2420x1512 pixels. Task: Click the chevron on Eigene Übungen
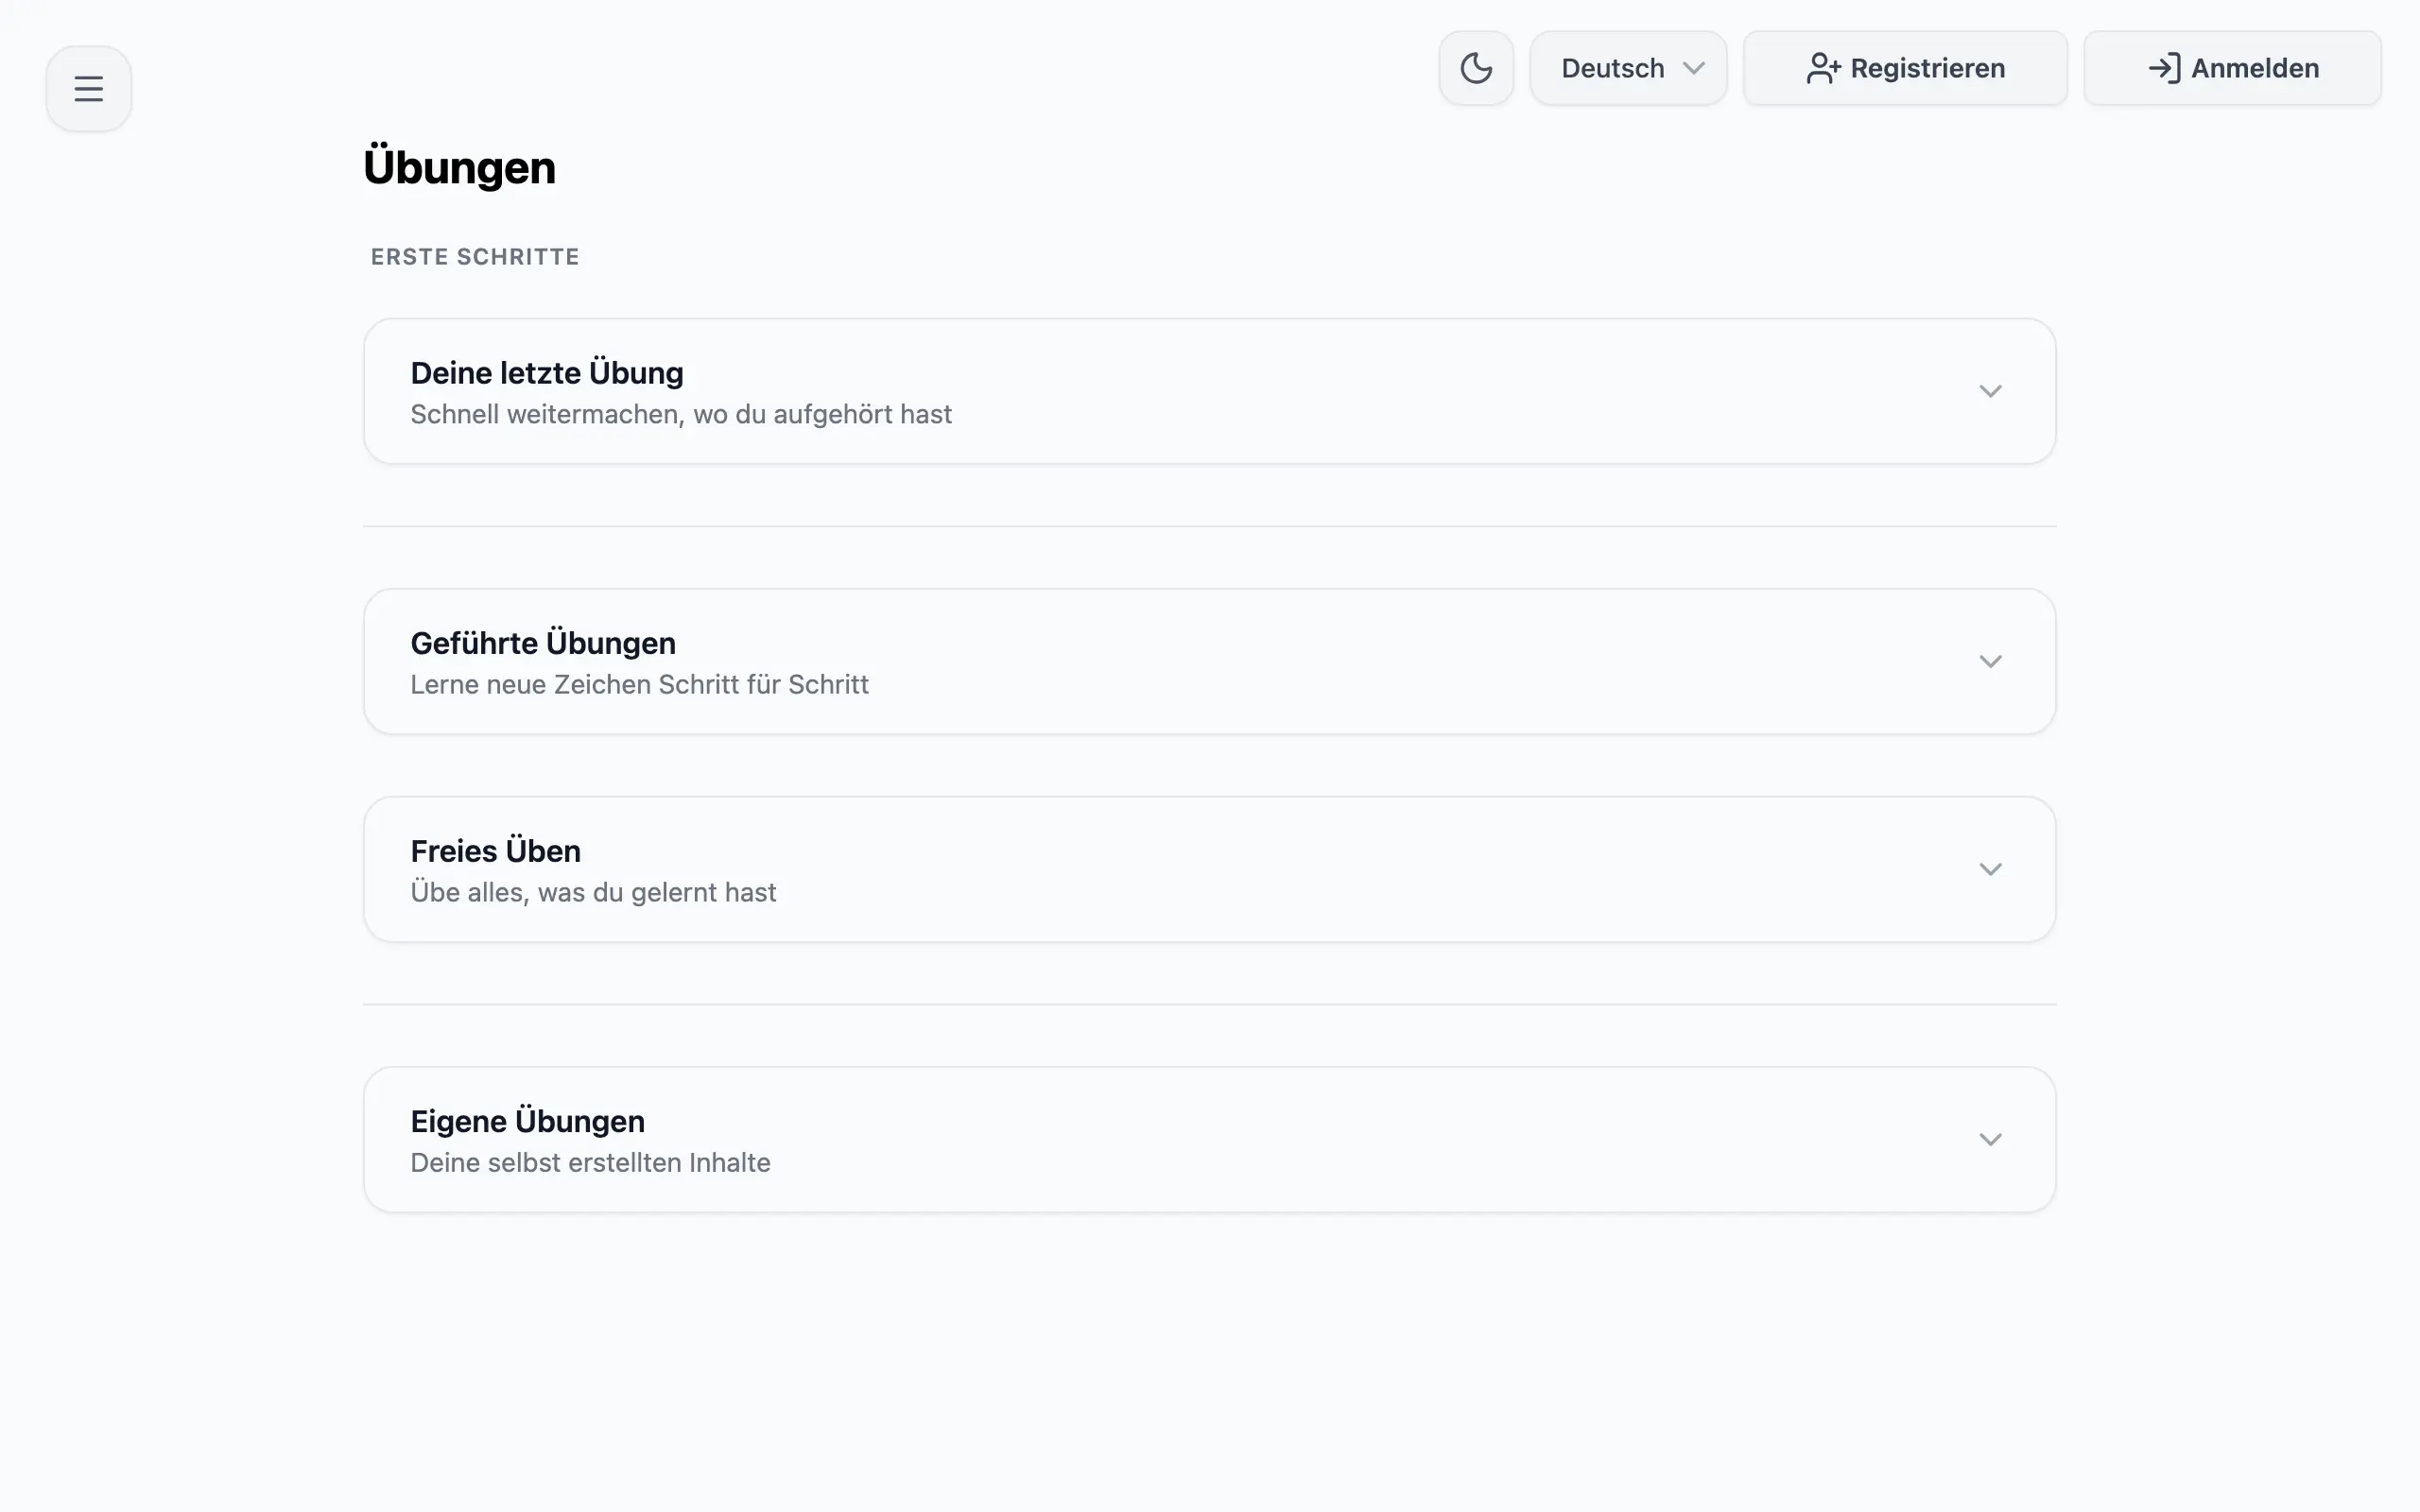click(x=1990, y=1139)
